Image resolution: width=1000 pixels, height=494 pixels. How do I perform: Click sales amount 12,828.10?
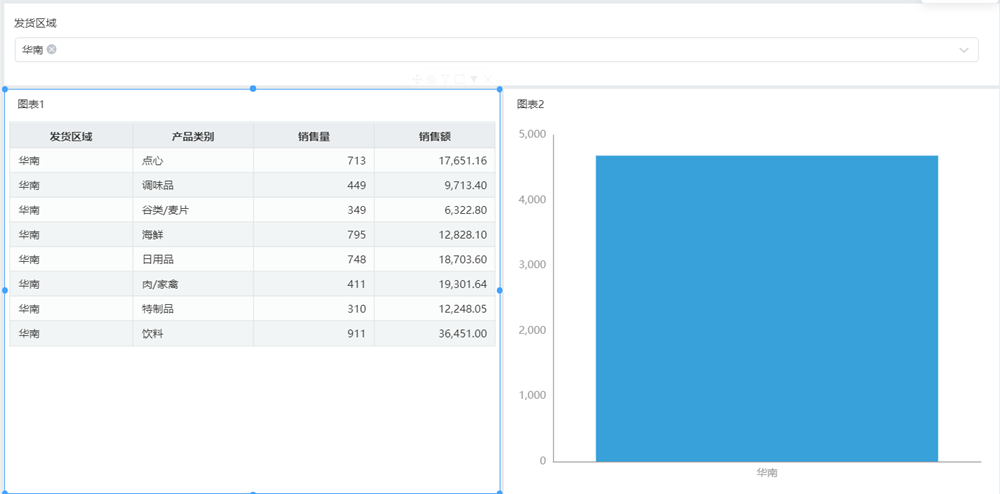click(x=435, y=235)
